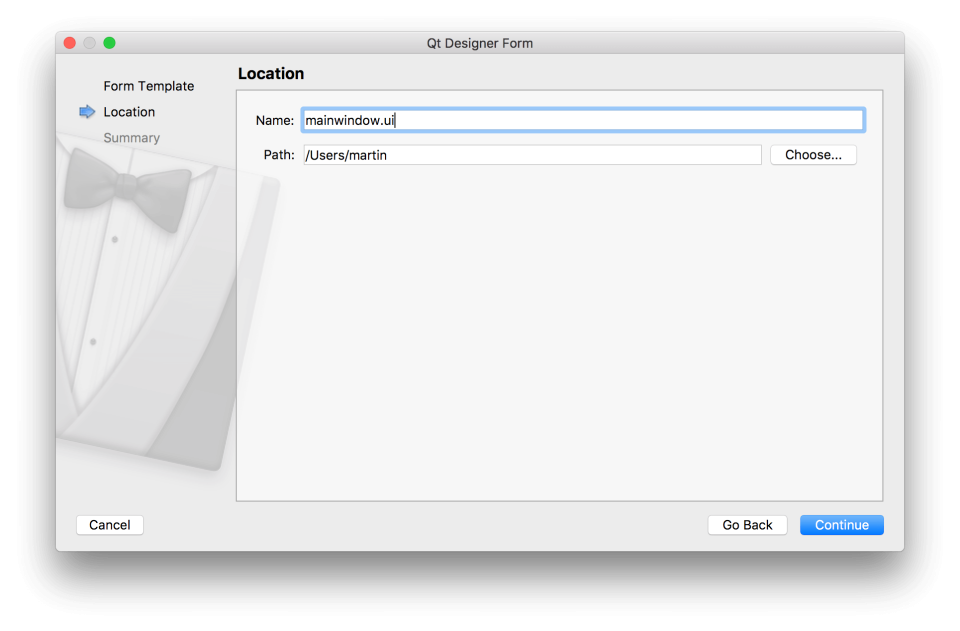Click the green zoom window button
This screenshot has height=631, width=960.
109,43
